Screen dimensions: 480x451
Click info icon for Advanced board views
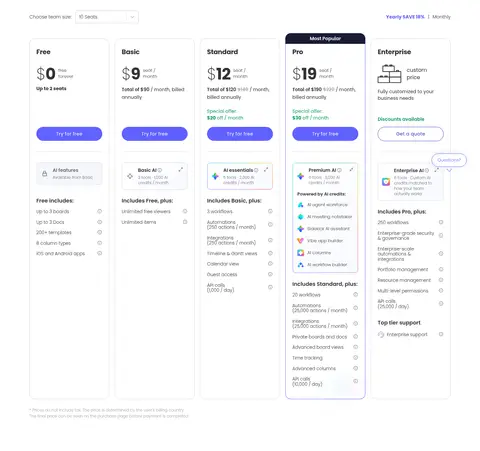355,347
